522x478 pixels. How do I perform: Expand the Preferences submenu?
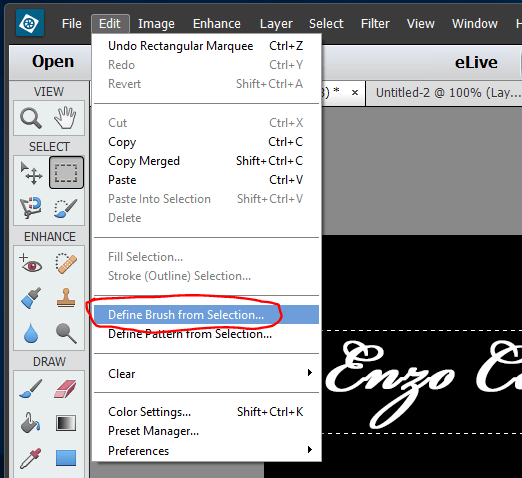[x=206, y=451]
